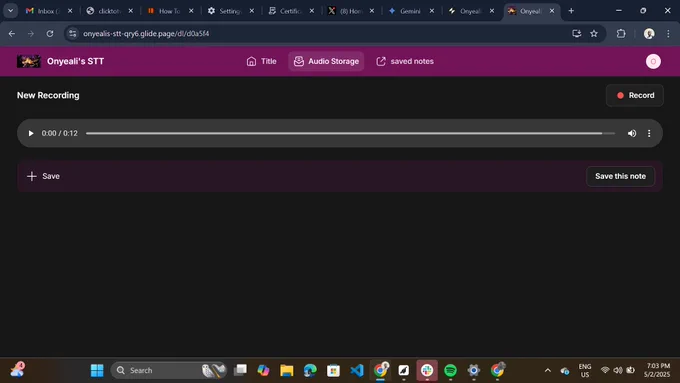Focus the browser address bar URL

146,33
